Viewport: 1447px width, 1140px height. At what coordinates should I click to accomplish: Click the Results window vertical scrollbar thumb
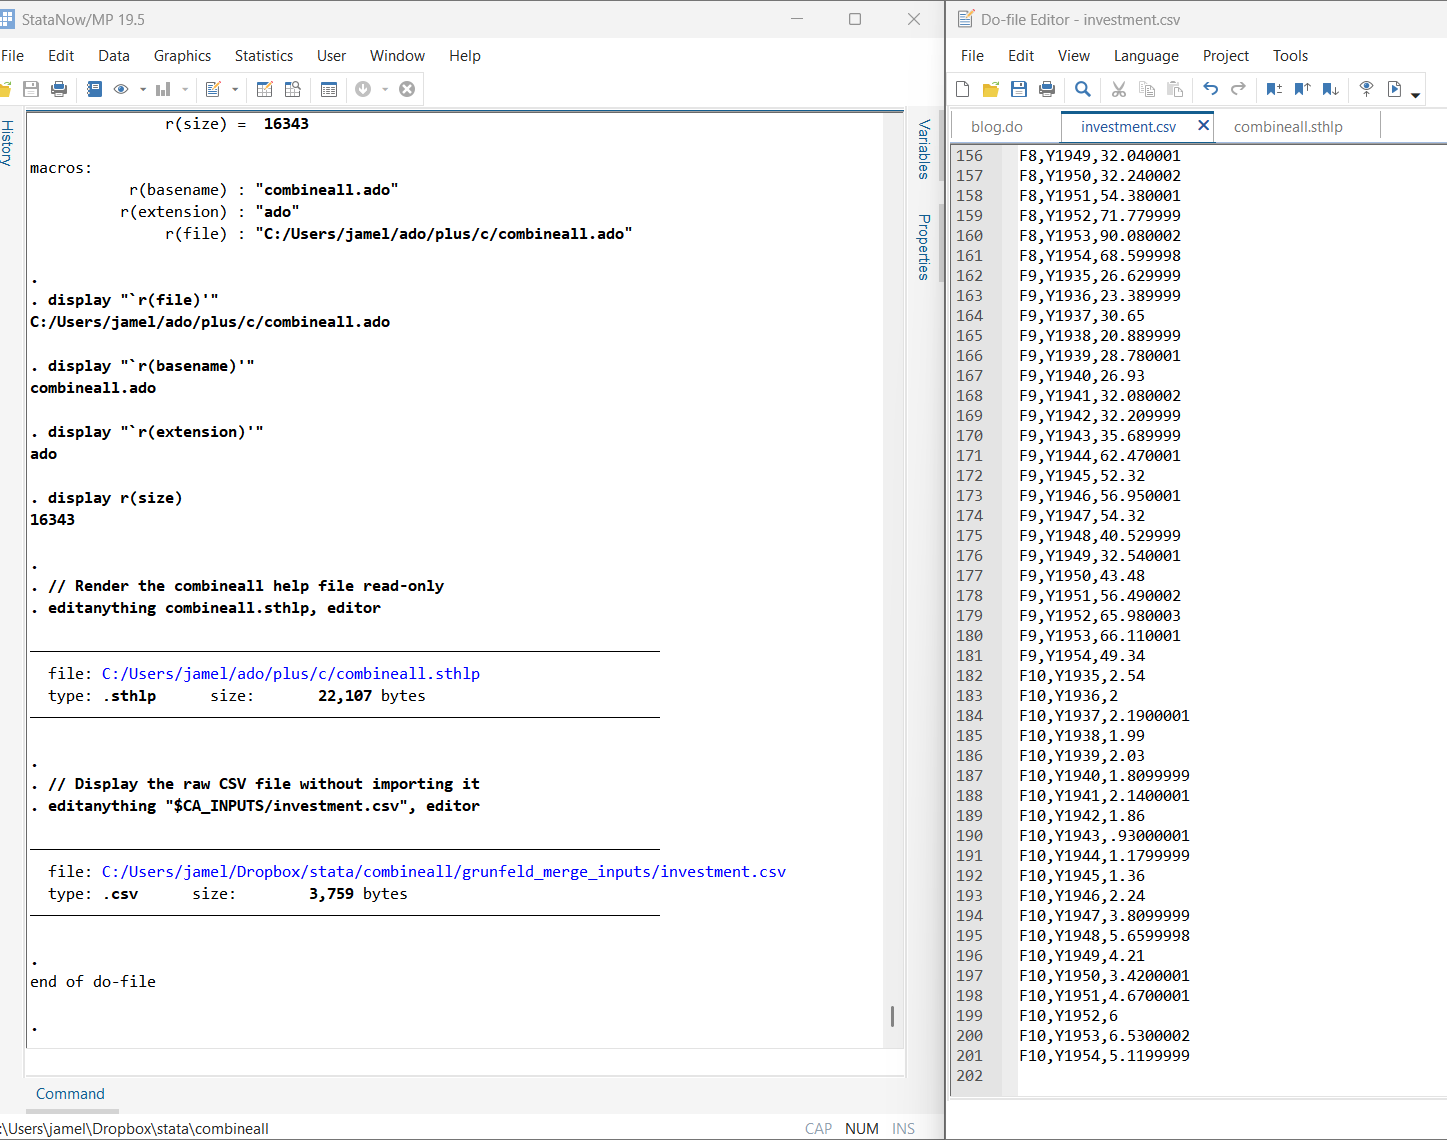(x=892, y=1016)
